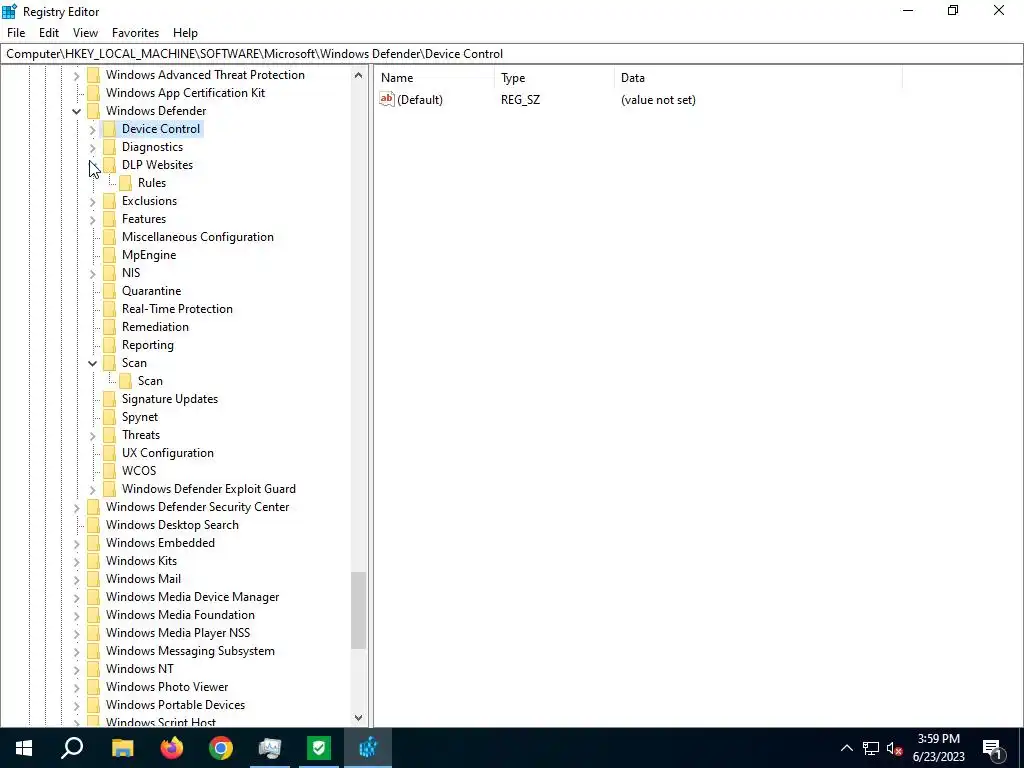Viewport: 1024px width, 768px height.
Task: Click the Exclusions folder icon
Action: (109, 201)
